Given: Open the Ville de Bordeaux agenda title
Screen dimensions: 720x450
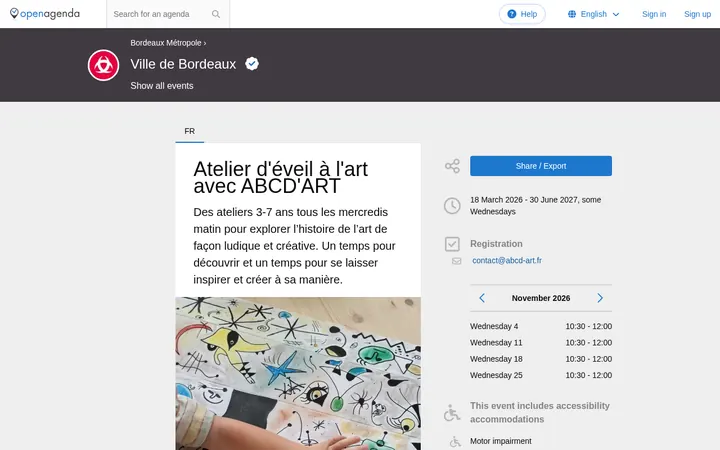Looking at the screenshot, I should (x=183, y=64).
